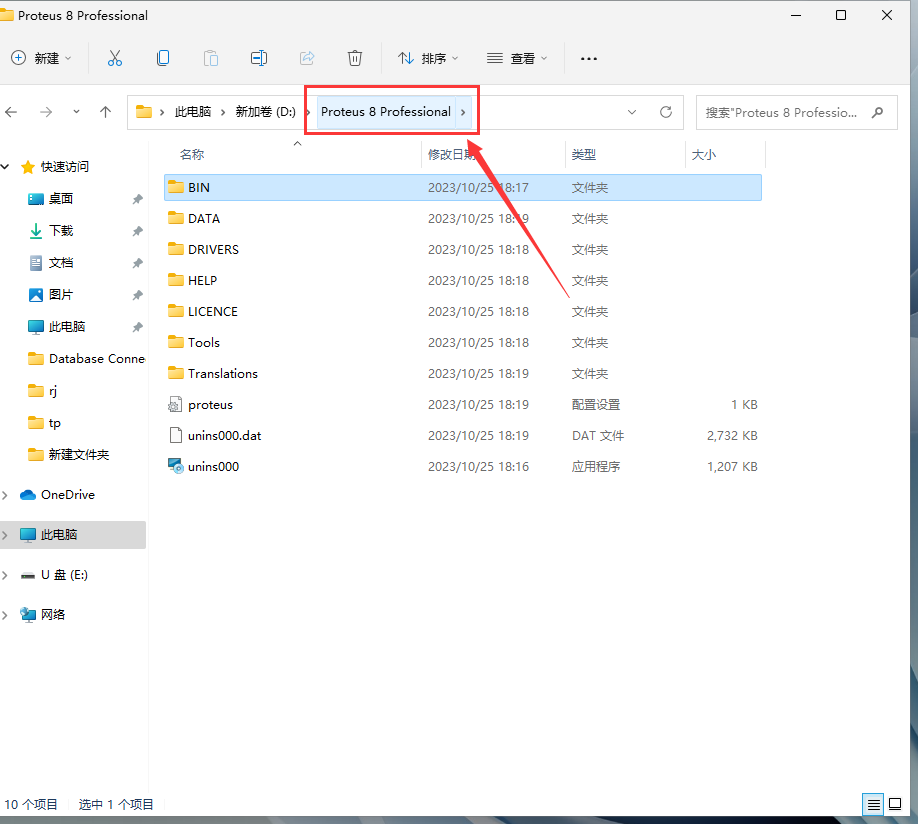Click the Share icon in toolbar
Image resolution: width=918 pixels, height=824 pixels.
[307, 58]
